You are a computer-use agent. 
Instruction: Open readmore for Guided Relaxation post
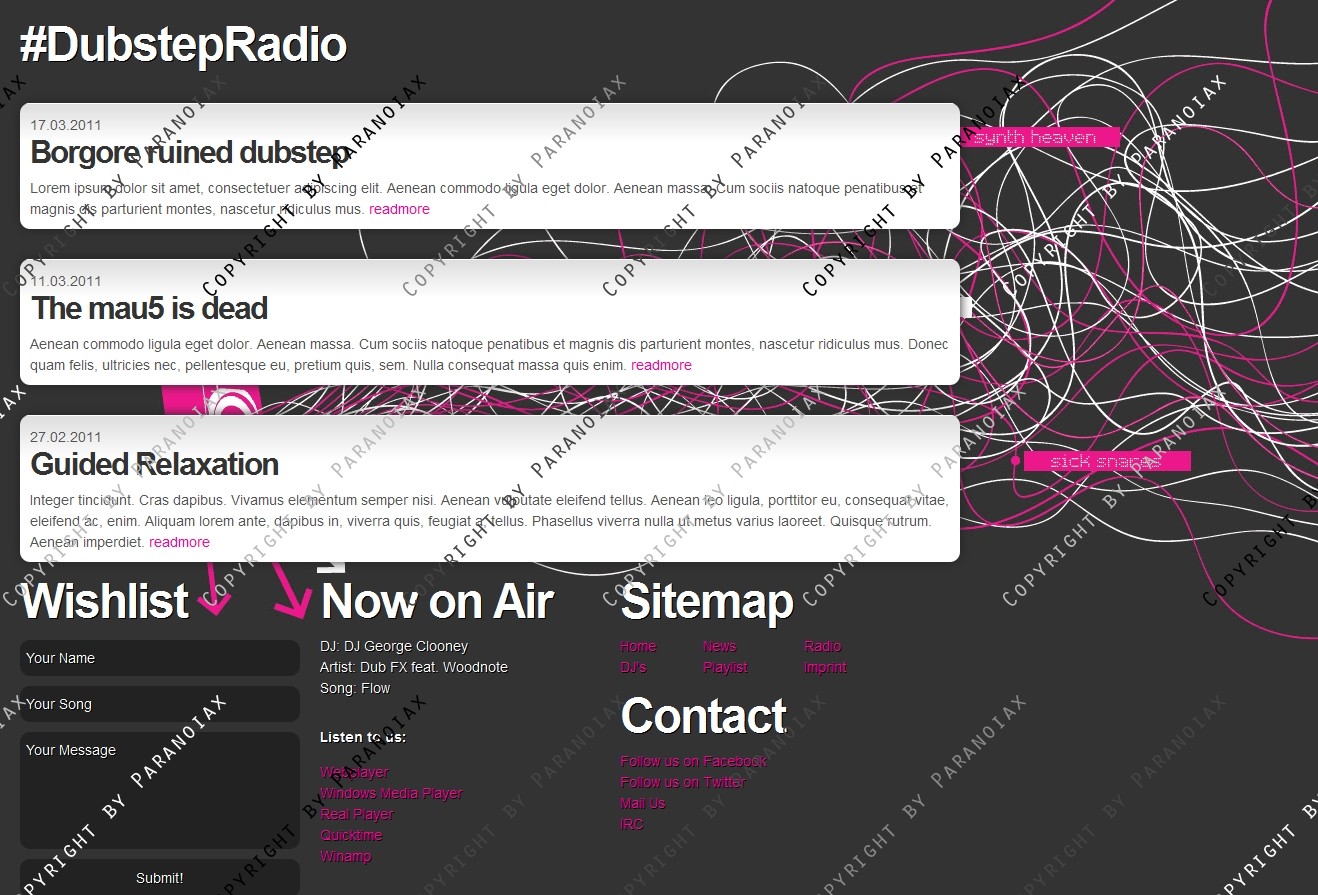pyautogui.click(x=179, y=542)
